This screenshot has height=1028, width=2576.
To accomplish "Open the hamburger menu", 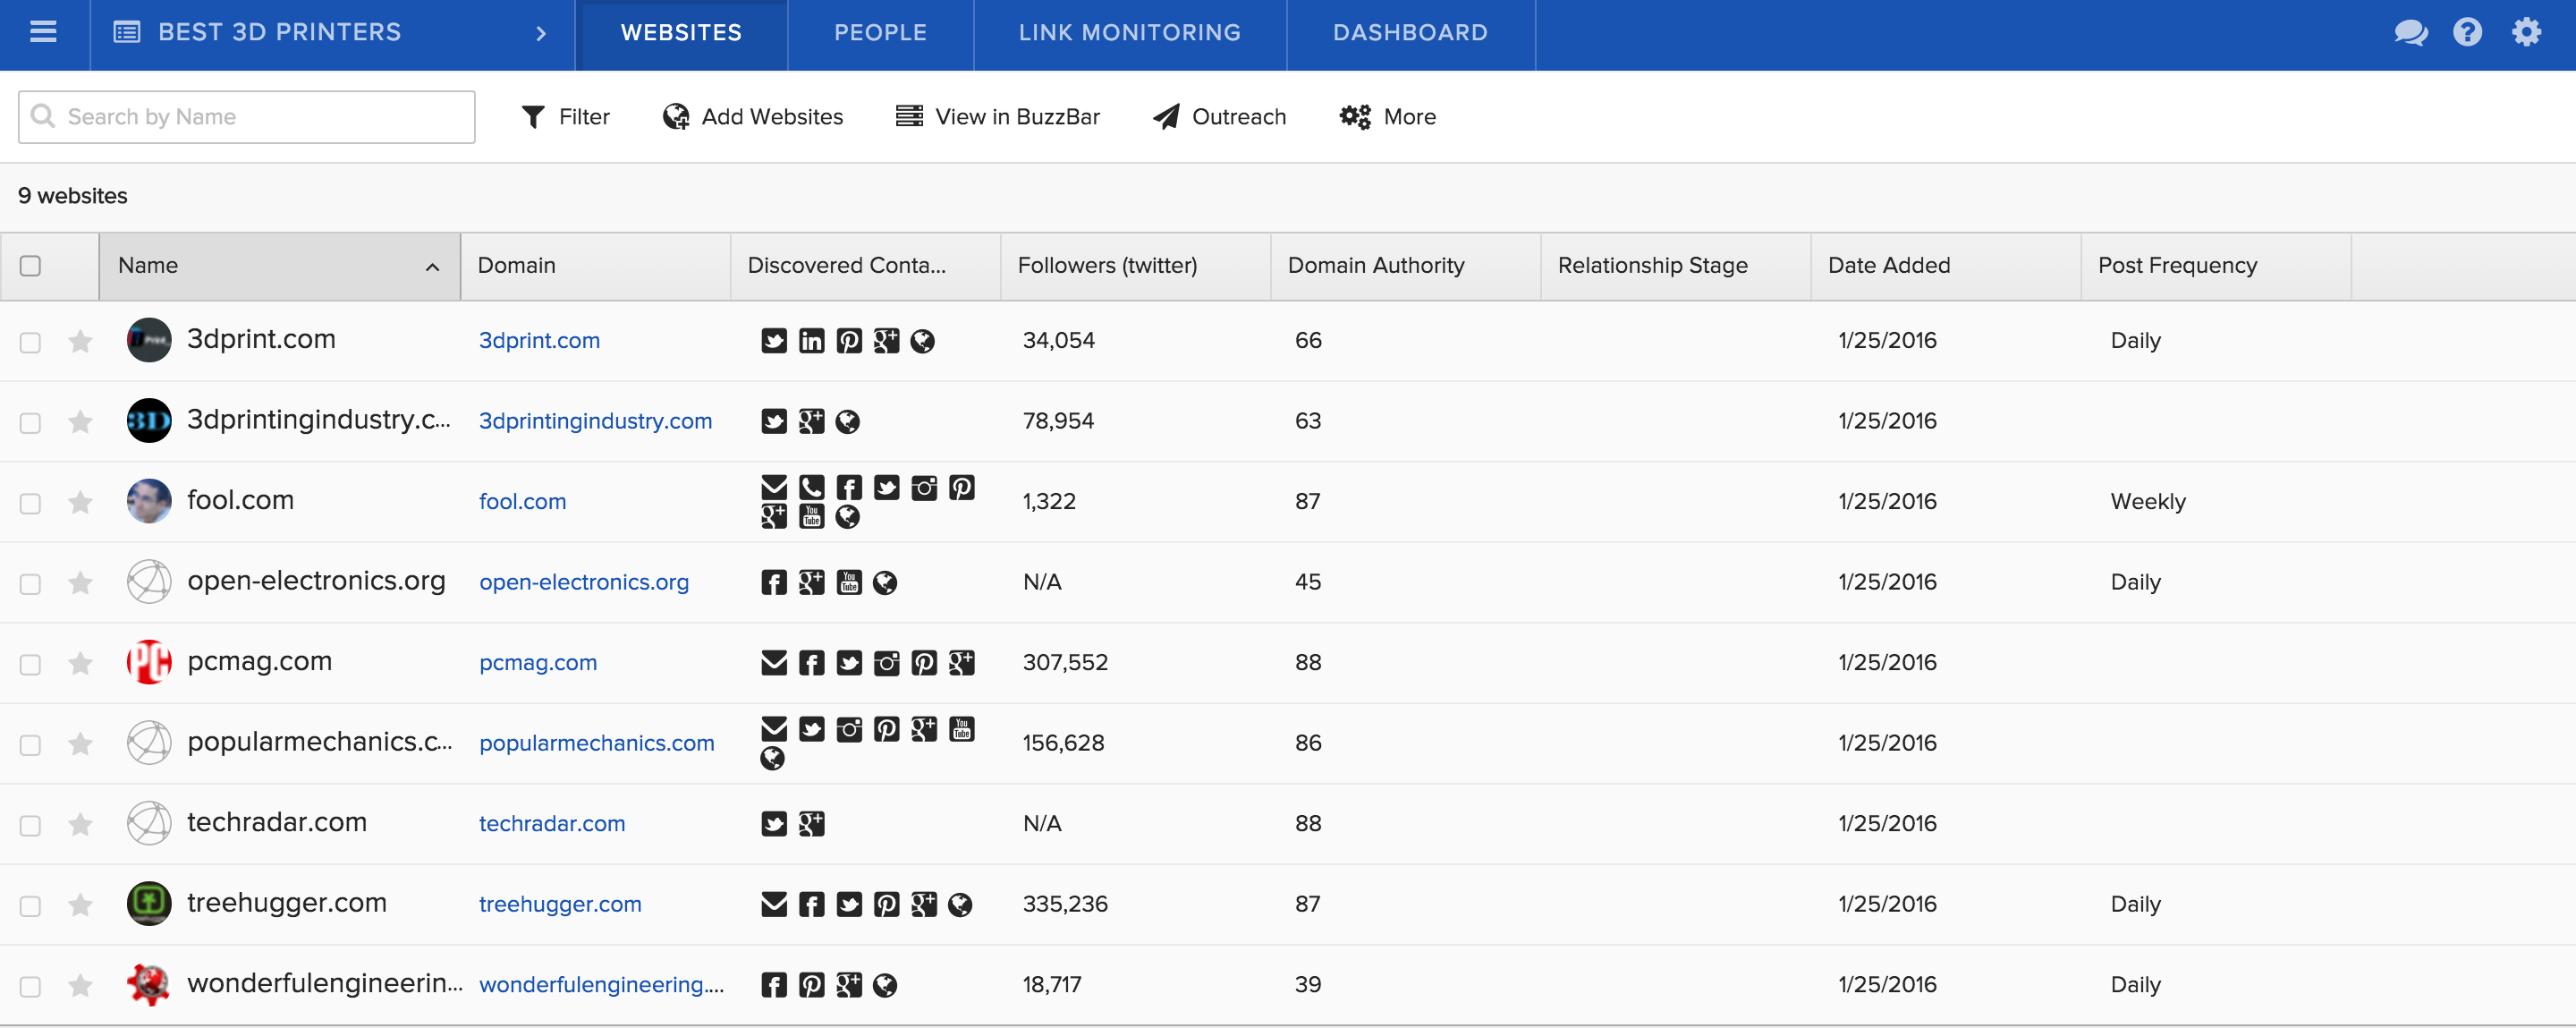I will point(43,32).
